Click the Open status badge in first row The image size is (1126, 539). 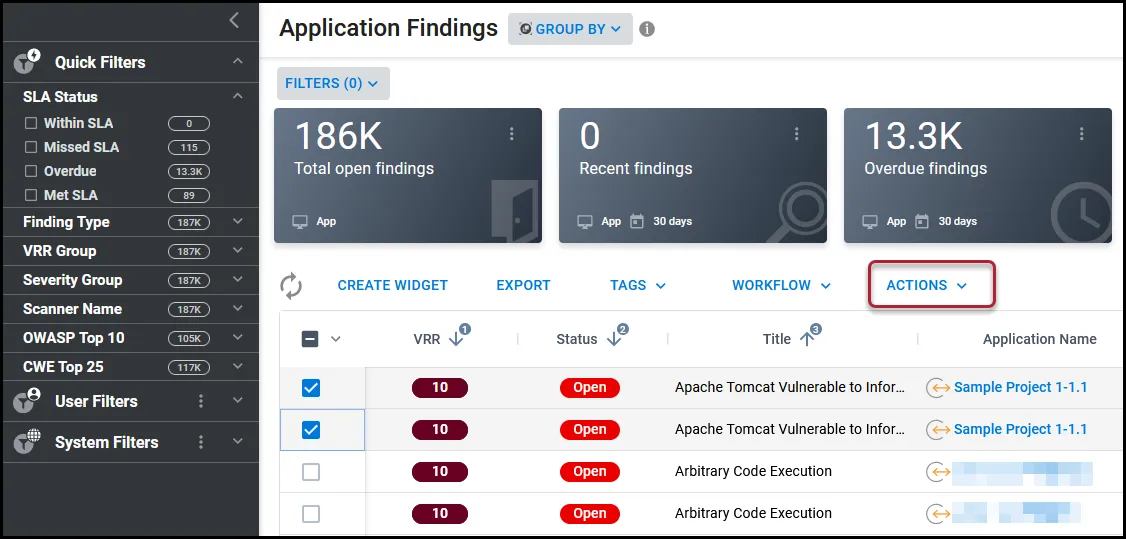[590, 388]
